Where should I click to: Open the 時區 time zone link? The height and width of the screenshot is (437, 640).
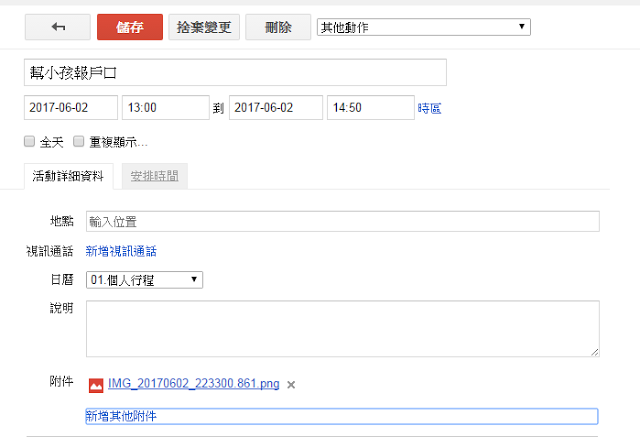click(x=429, y=109)
